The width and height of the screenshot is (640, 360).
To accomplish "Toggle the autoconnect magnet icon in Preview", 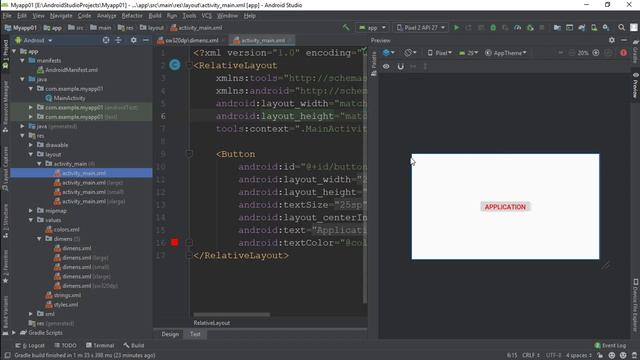I will coord(400,66).
